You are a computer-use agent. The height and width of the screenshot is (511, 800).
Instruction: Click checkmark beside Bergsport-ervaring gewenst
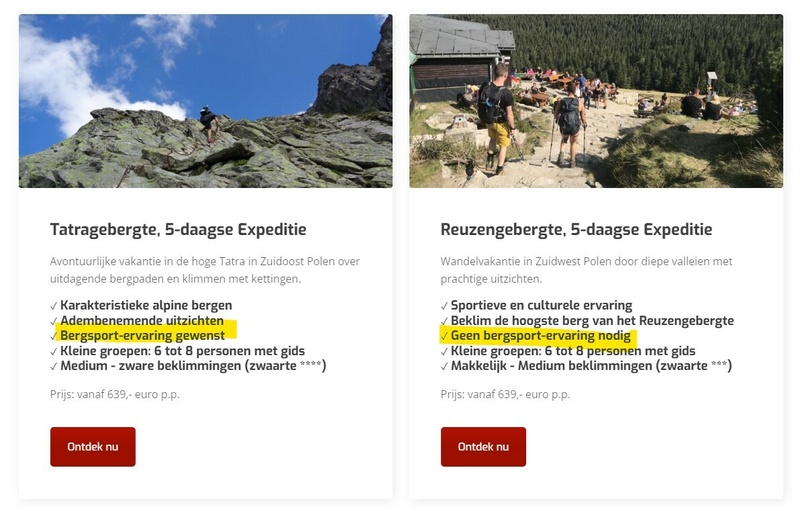click(x=54, y=336)
